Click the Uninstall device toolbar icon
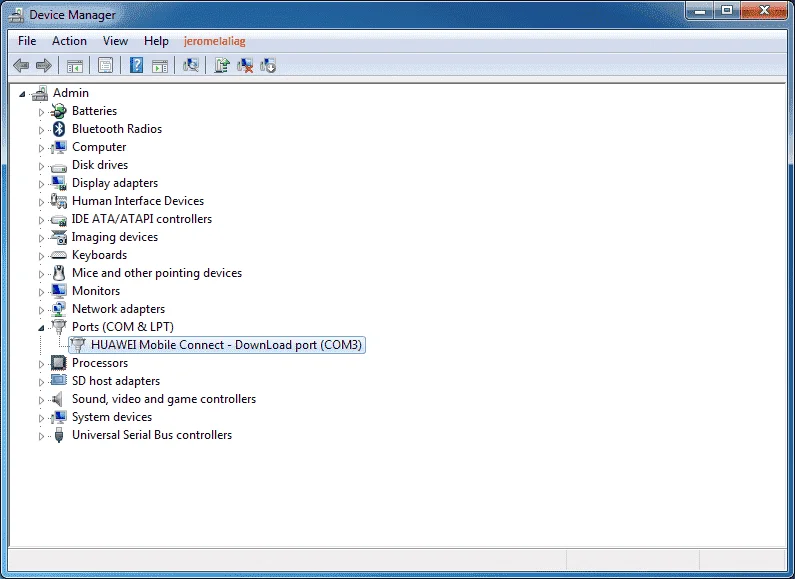The image size is (795, 579). (245, 65)
